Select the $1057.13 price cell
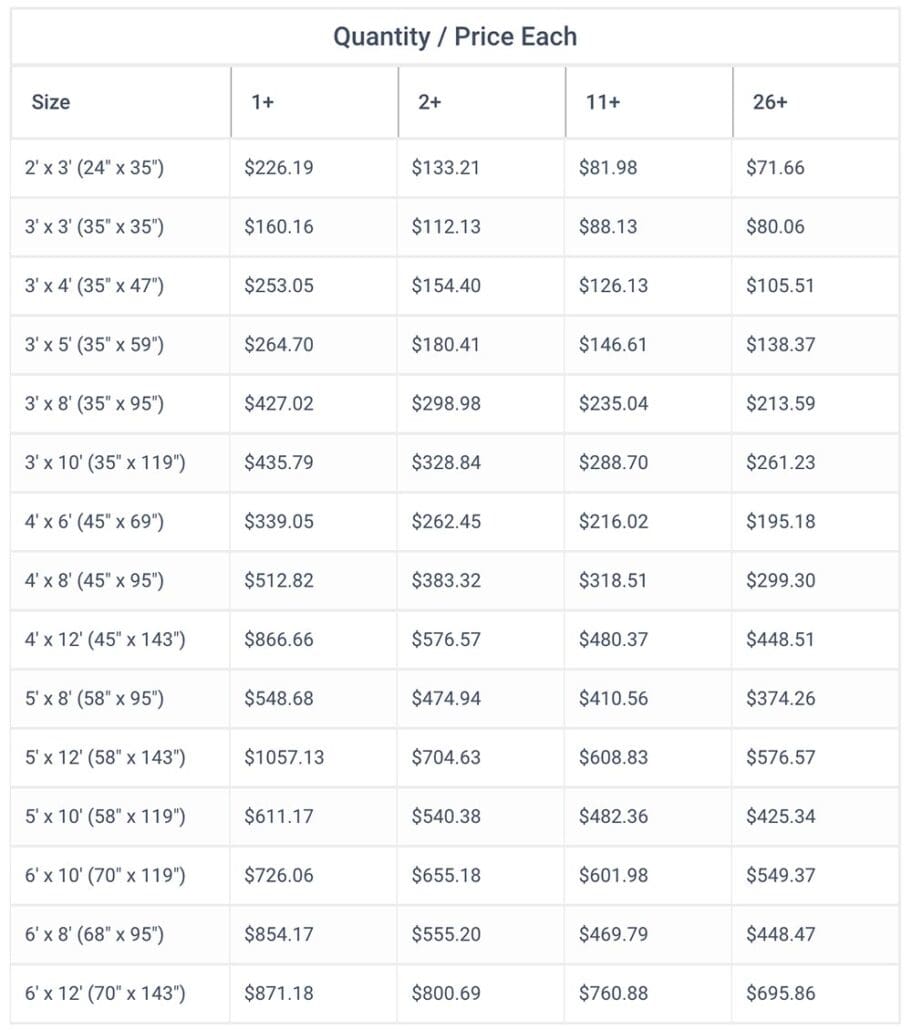Viewport: 912px width, 1030px height. click(x=284, y=758)
